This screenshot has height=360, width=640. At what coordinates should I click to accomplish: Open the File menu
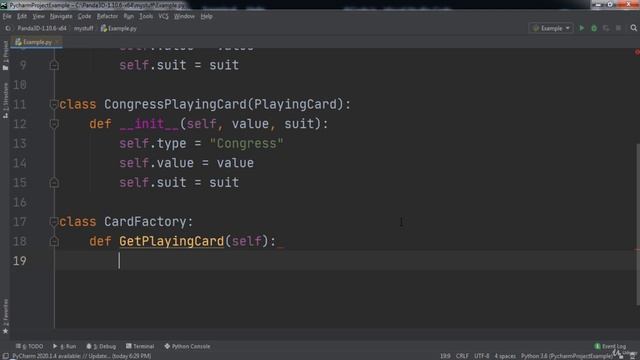[x=7, y=16]
